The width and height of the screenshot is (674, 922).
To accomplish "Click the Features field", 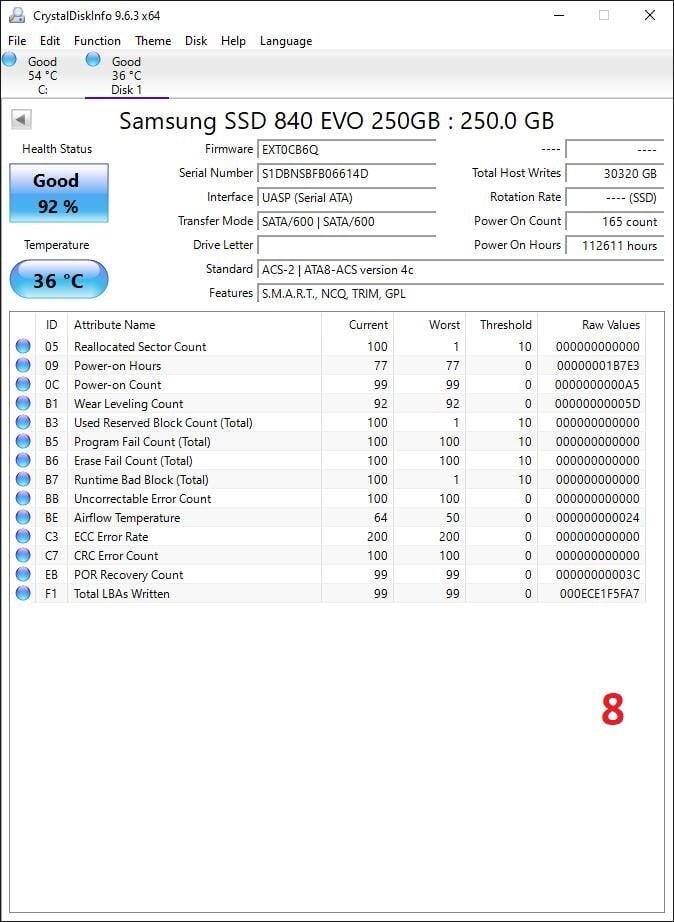I will coord(461,293).
